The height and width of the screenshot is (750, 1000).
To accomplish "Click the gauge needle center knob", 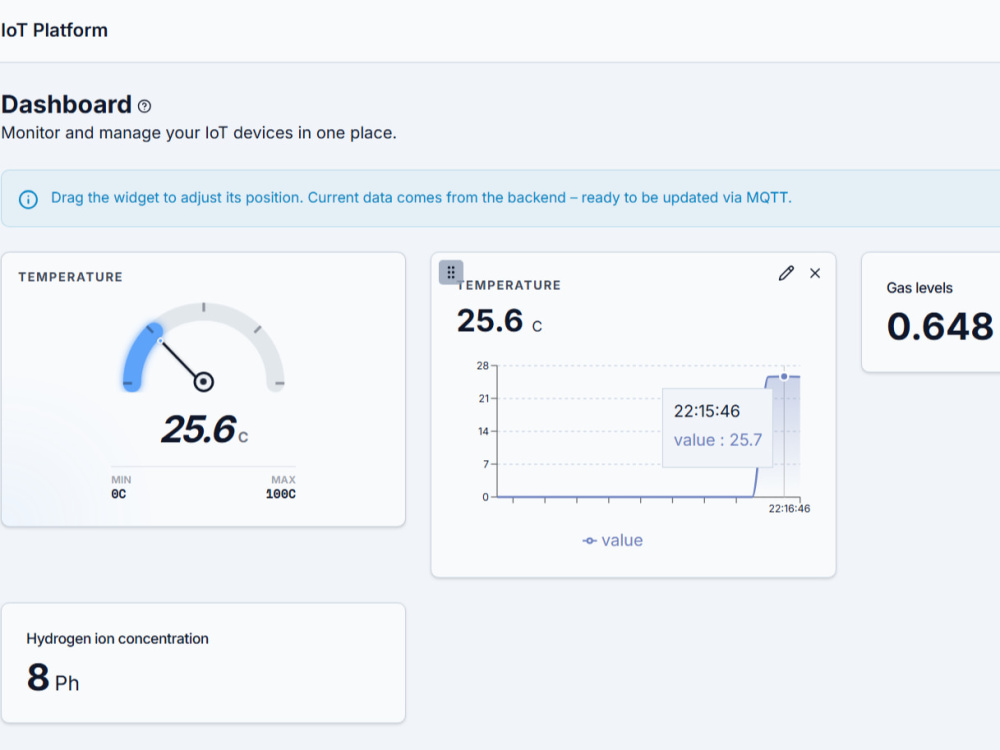I will [x=203, y=382].
